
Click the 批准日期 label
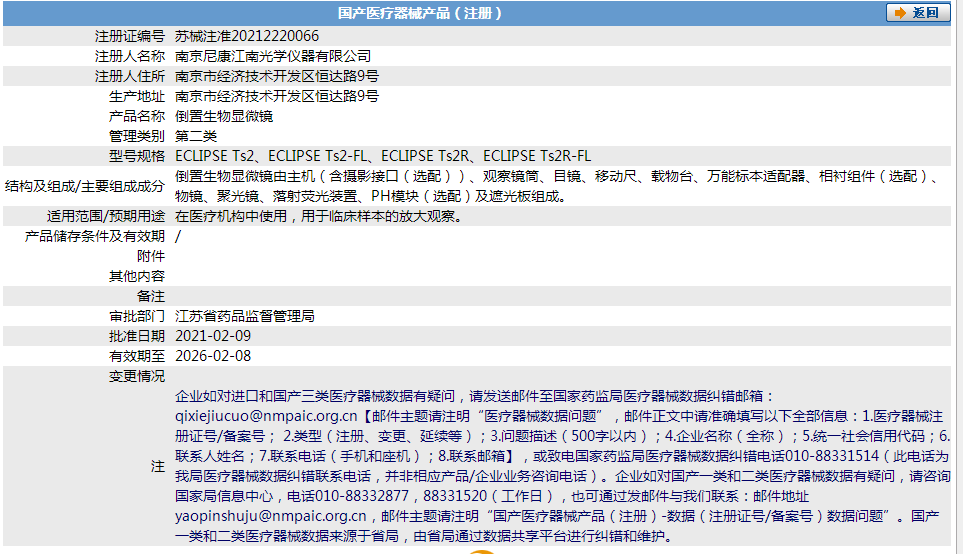(137, 336)
